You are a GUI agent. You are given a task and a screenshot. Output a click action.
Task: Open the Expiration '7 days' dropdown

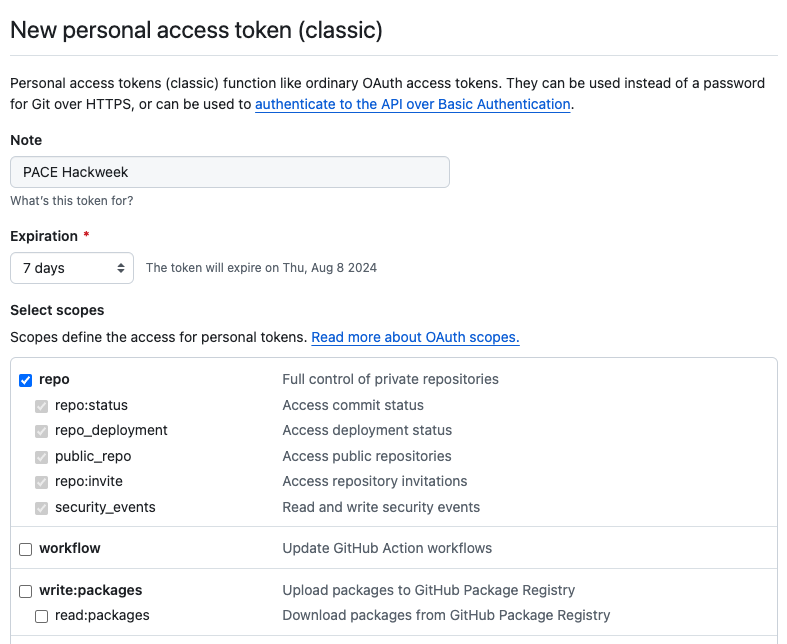click(72, 268)
